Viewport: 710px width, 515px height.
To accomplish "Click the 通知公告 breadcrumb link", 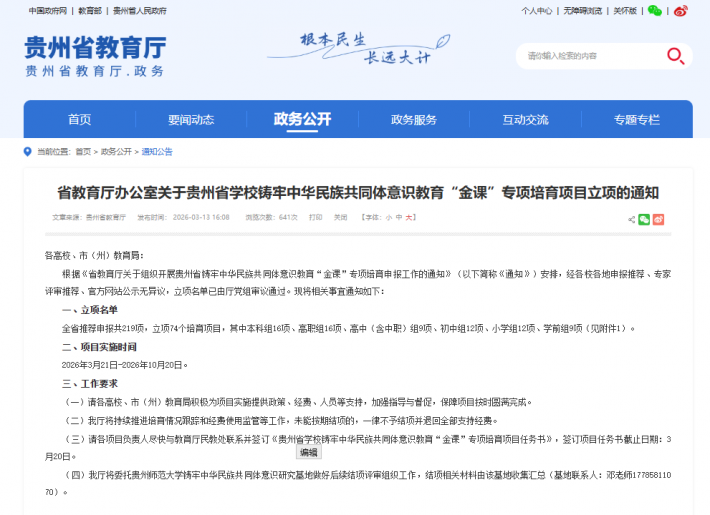I will tap(157, 152).
